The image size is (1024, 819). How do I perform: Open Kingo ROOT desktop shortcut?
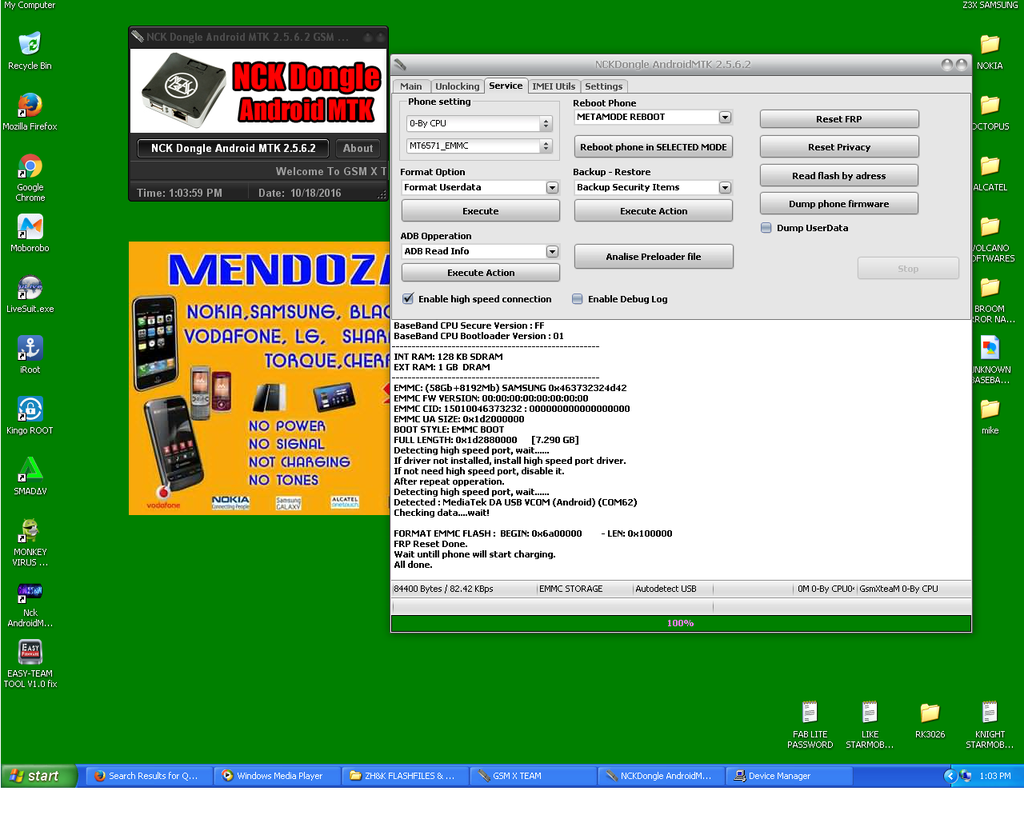pyautogui.click(x=30, y=410)
